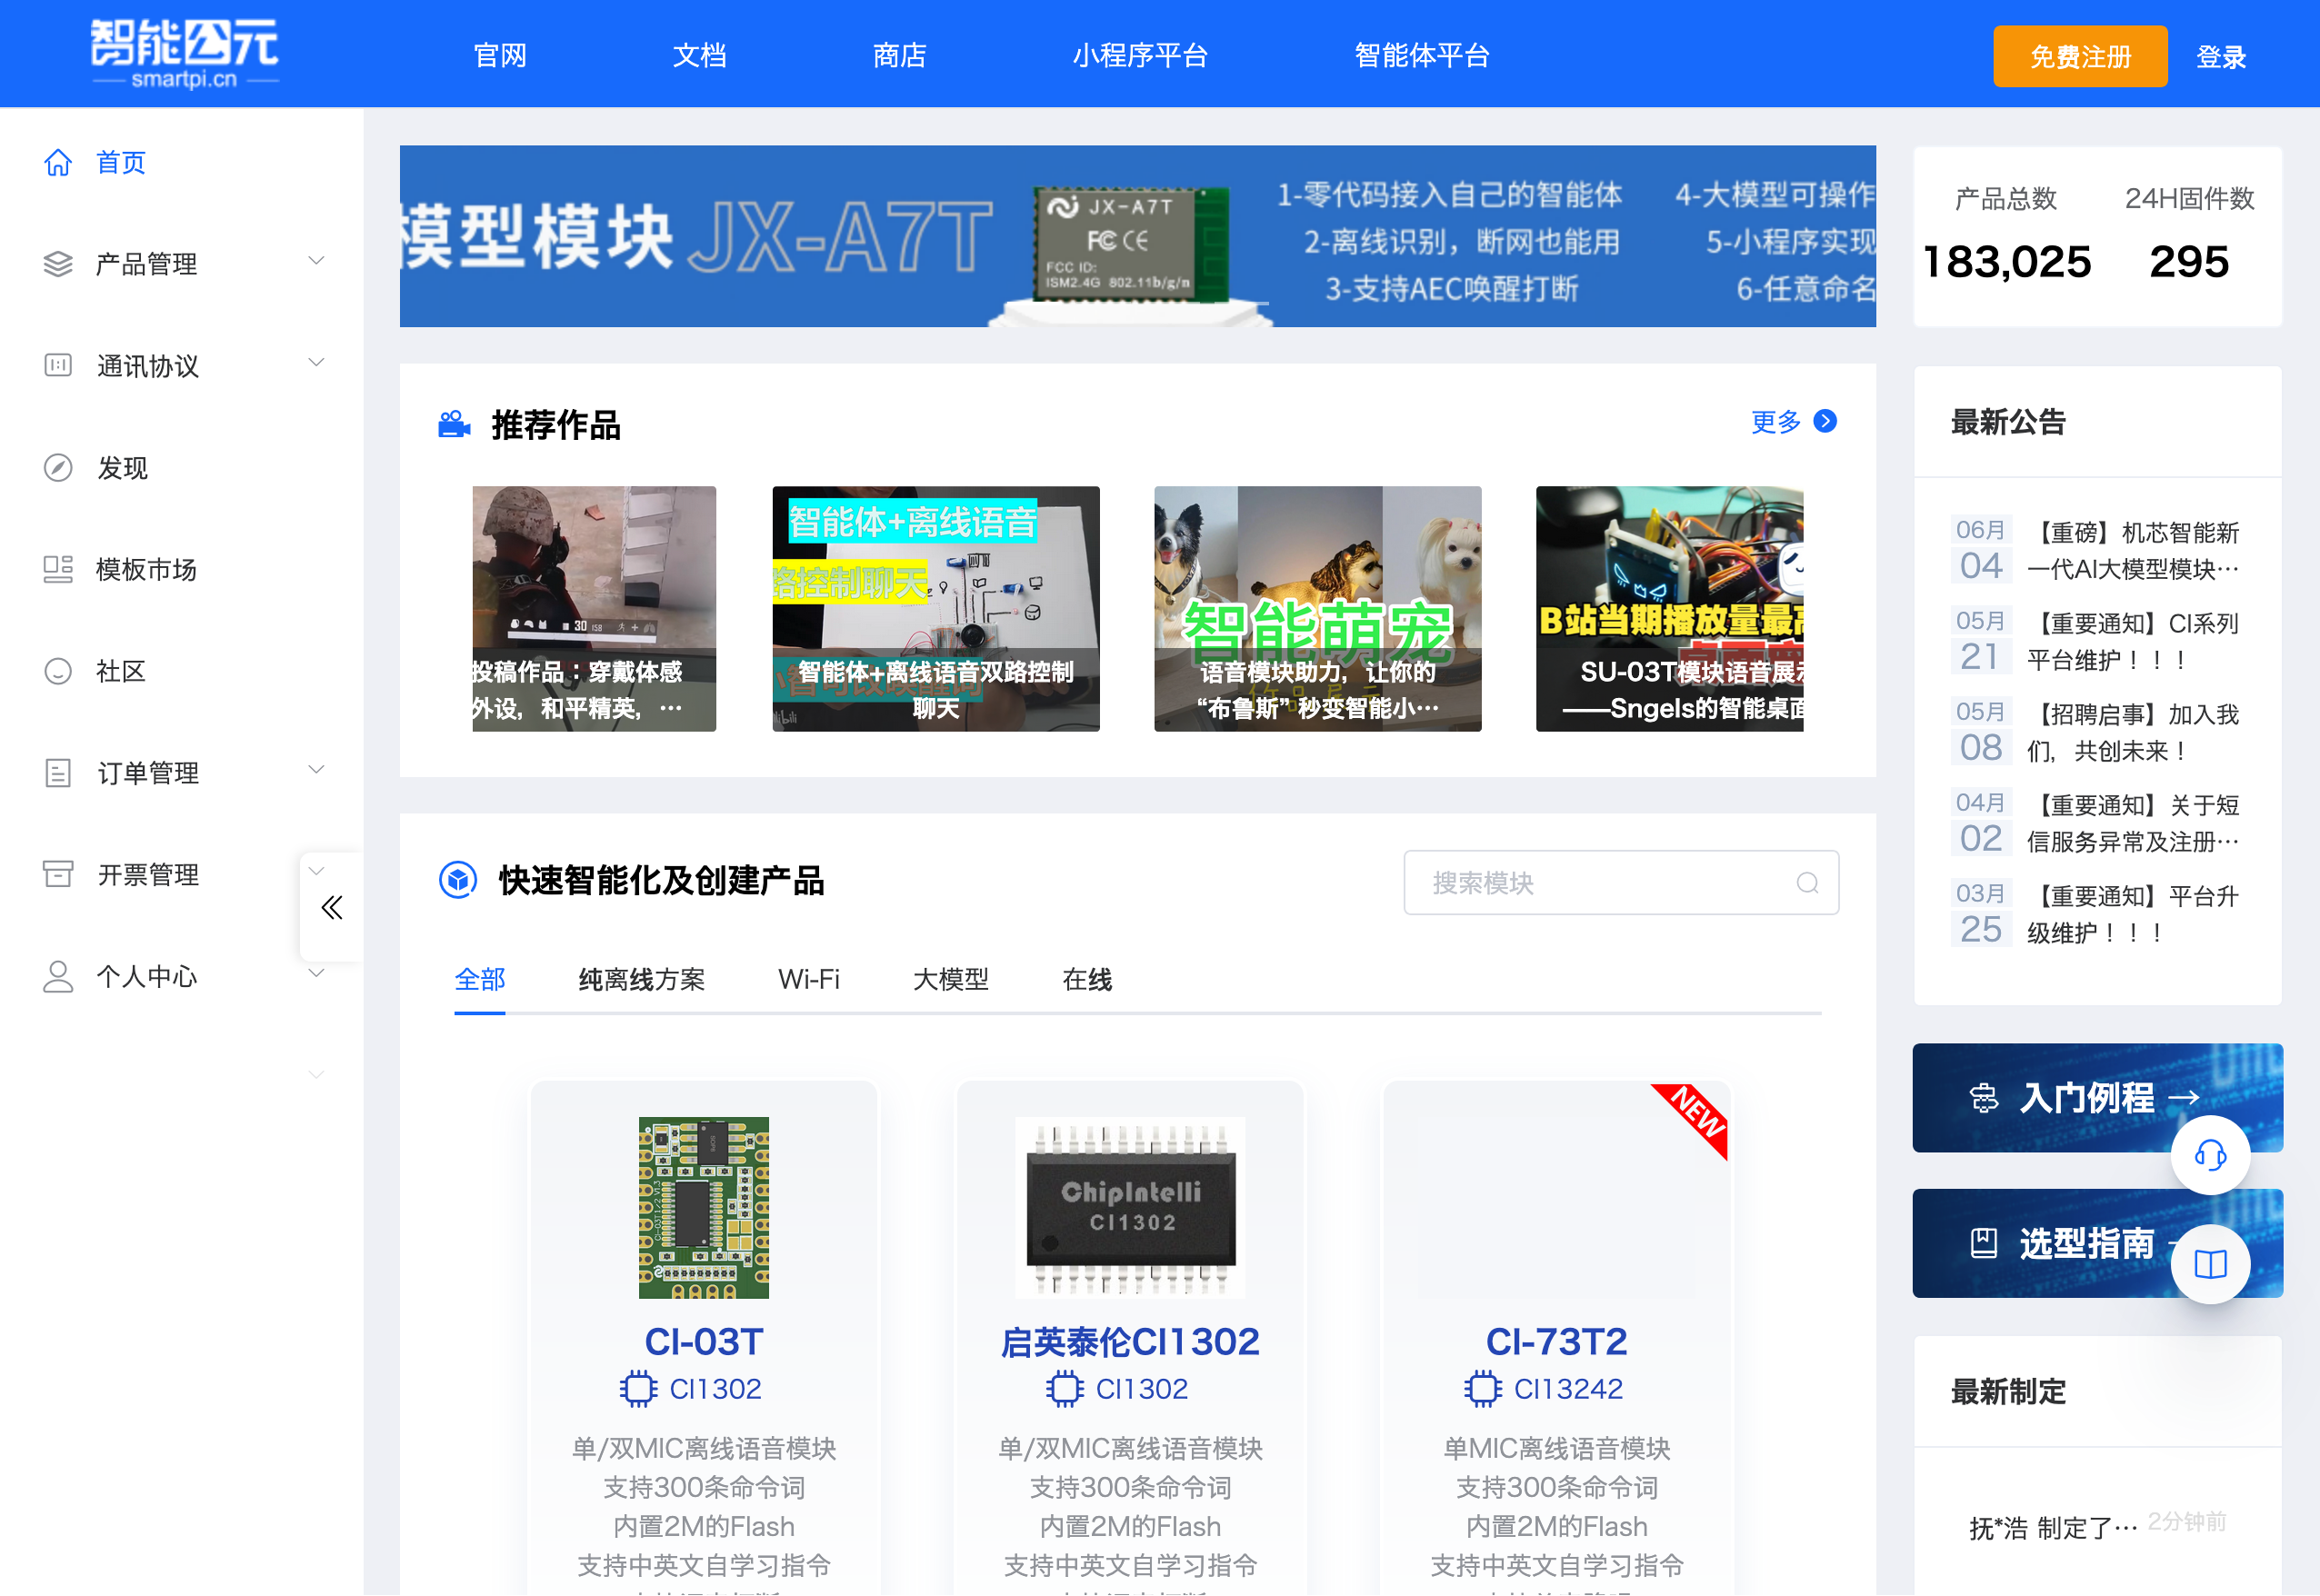Open the 选型指南 banner
This screenshot has height=1596, width=2320.
click(x=2097, y=1243)
